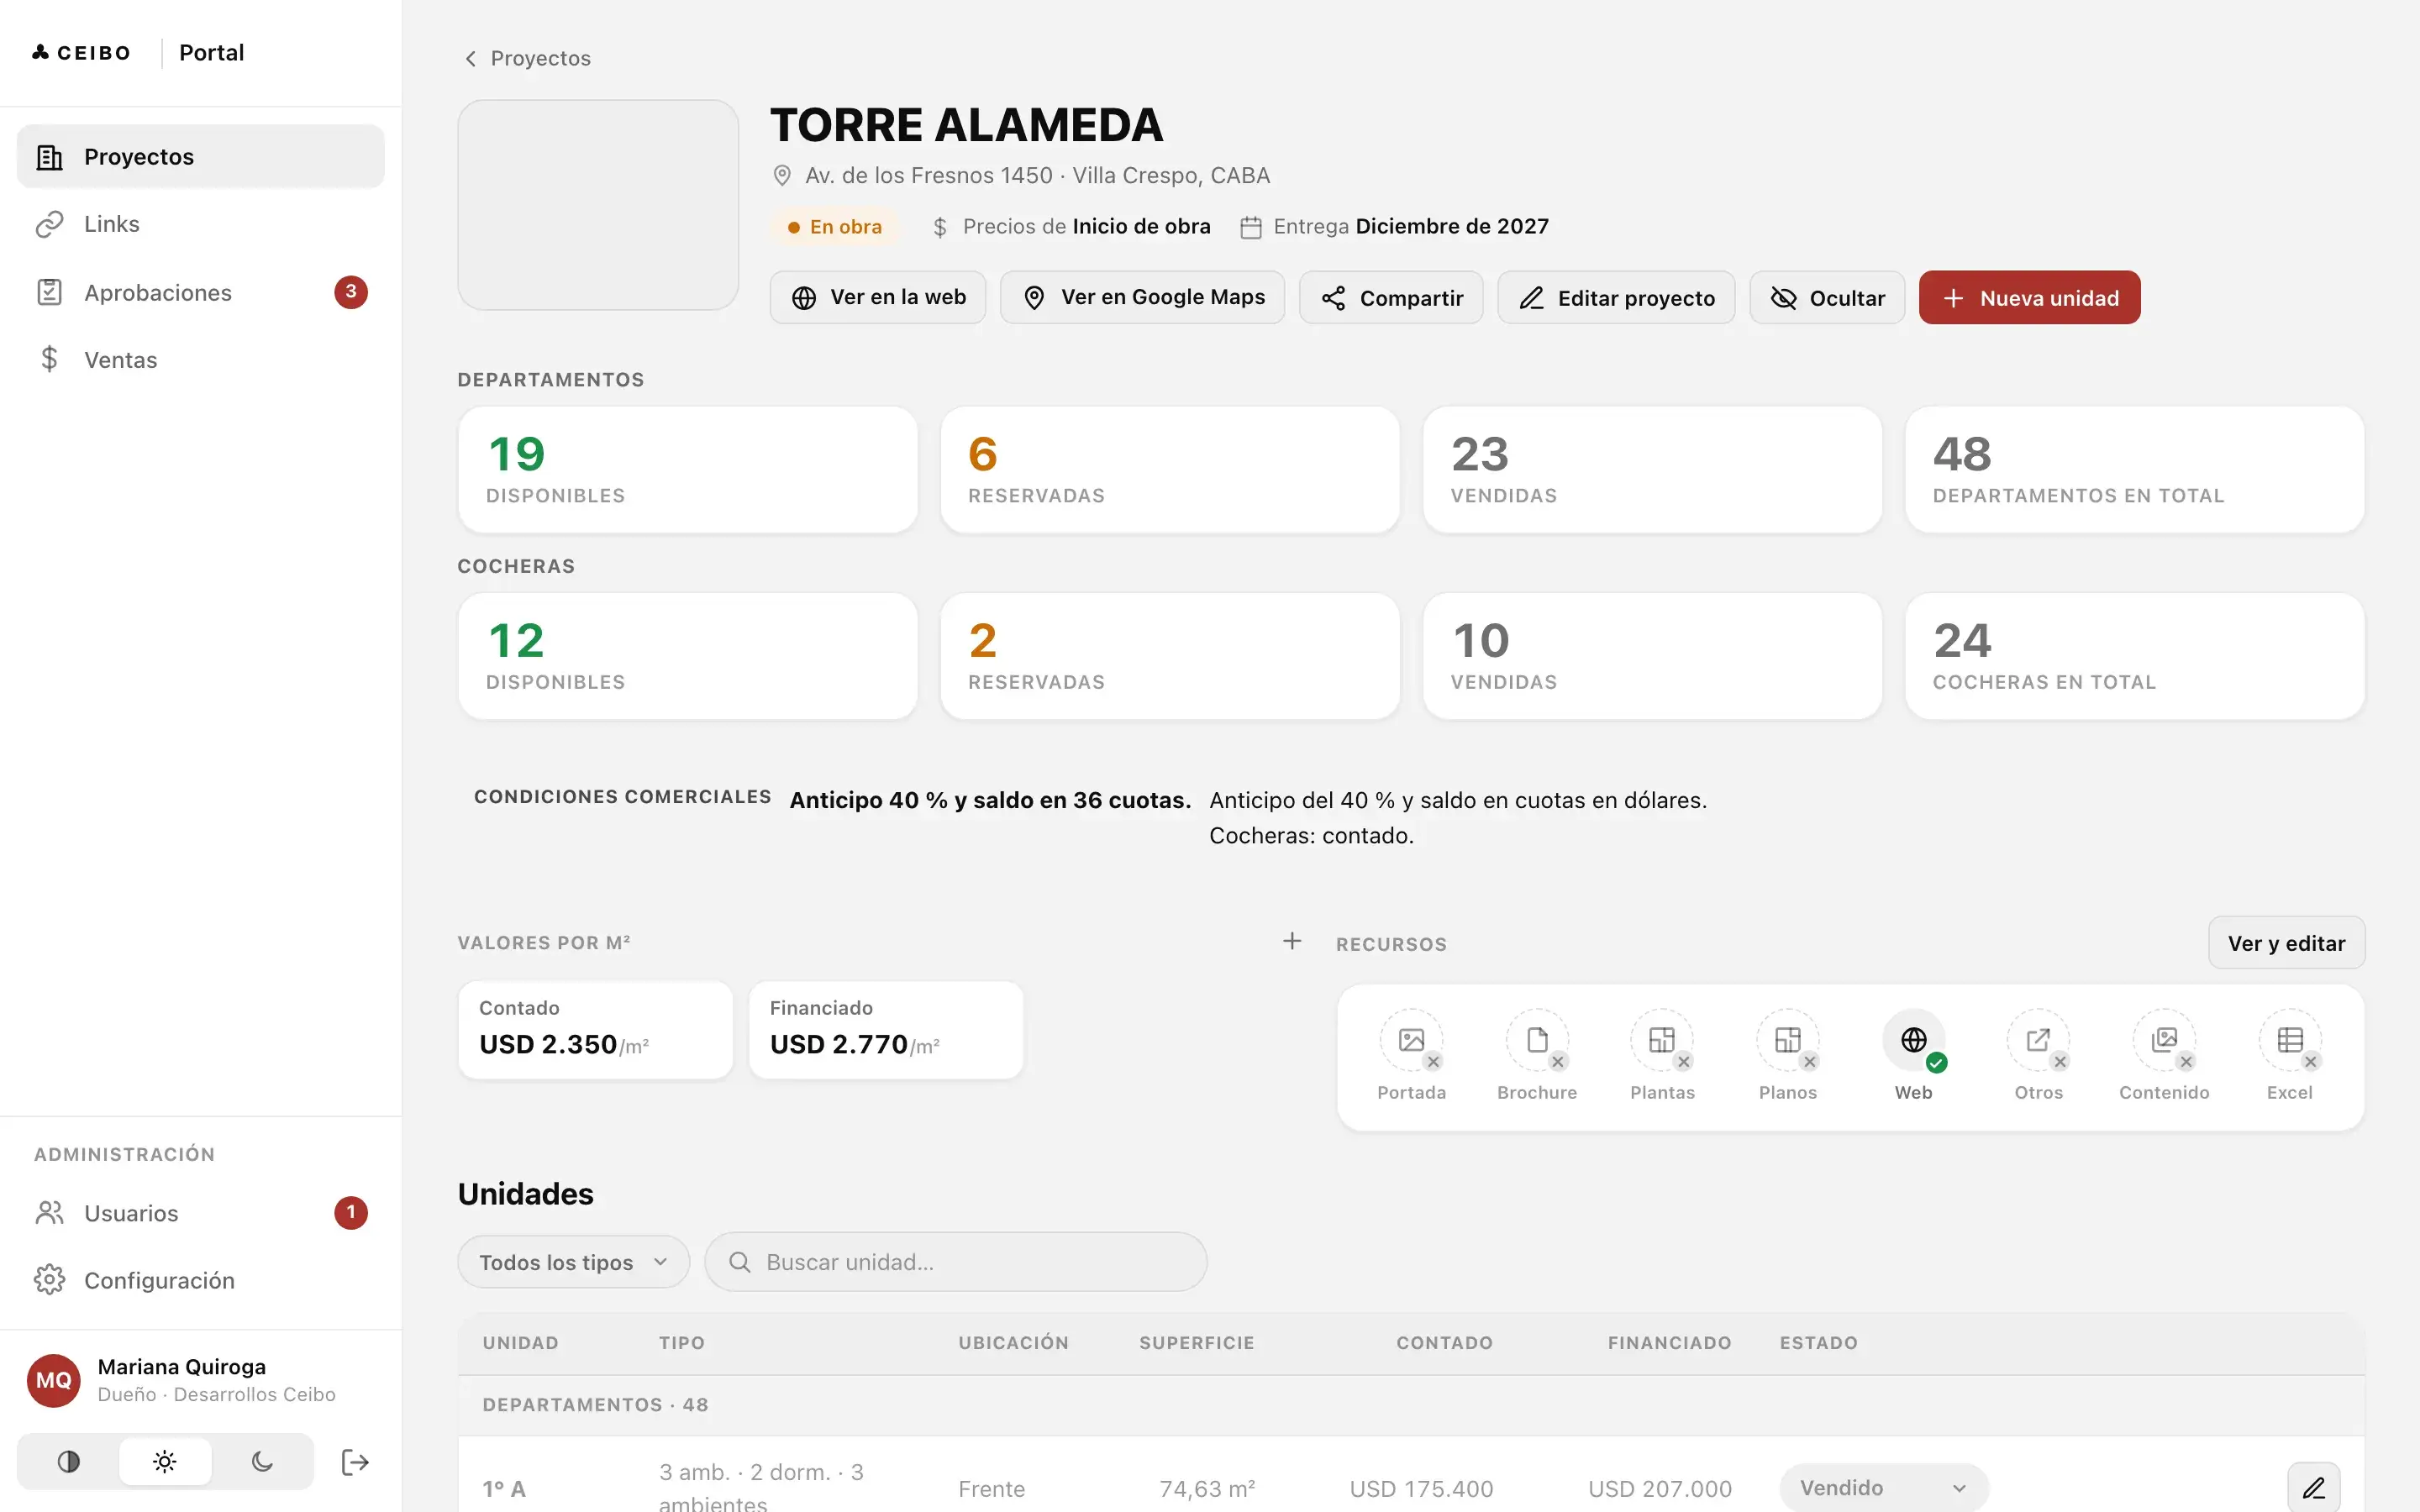The image size is (2420, 1512).
Task: Go back to Proyectos via chevron
Action: 527,58
